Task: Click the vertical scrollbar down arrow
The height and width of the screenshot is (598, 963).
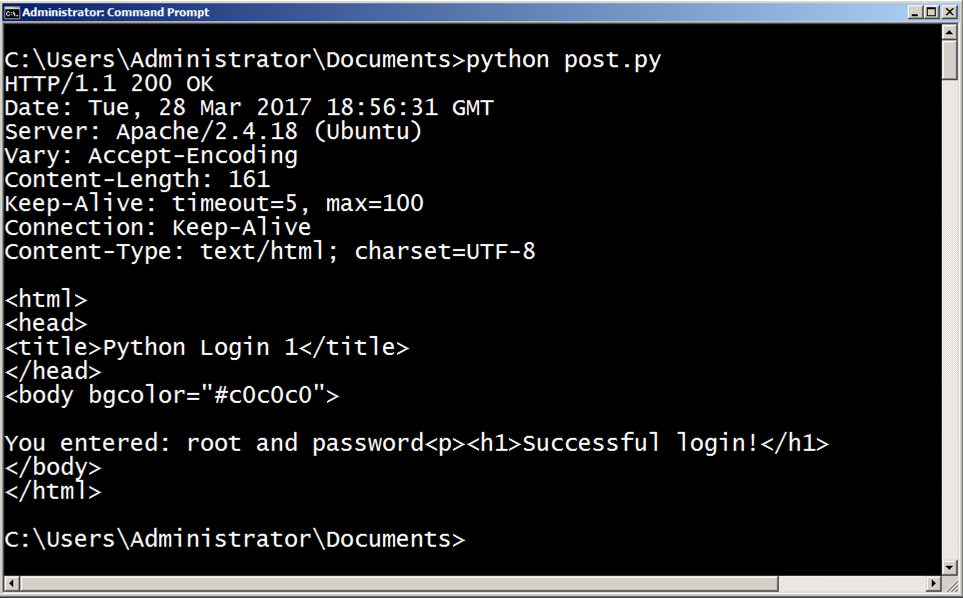Action: 950,567
